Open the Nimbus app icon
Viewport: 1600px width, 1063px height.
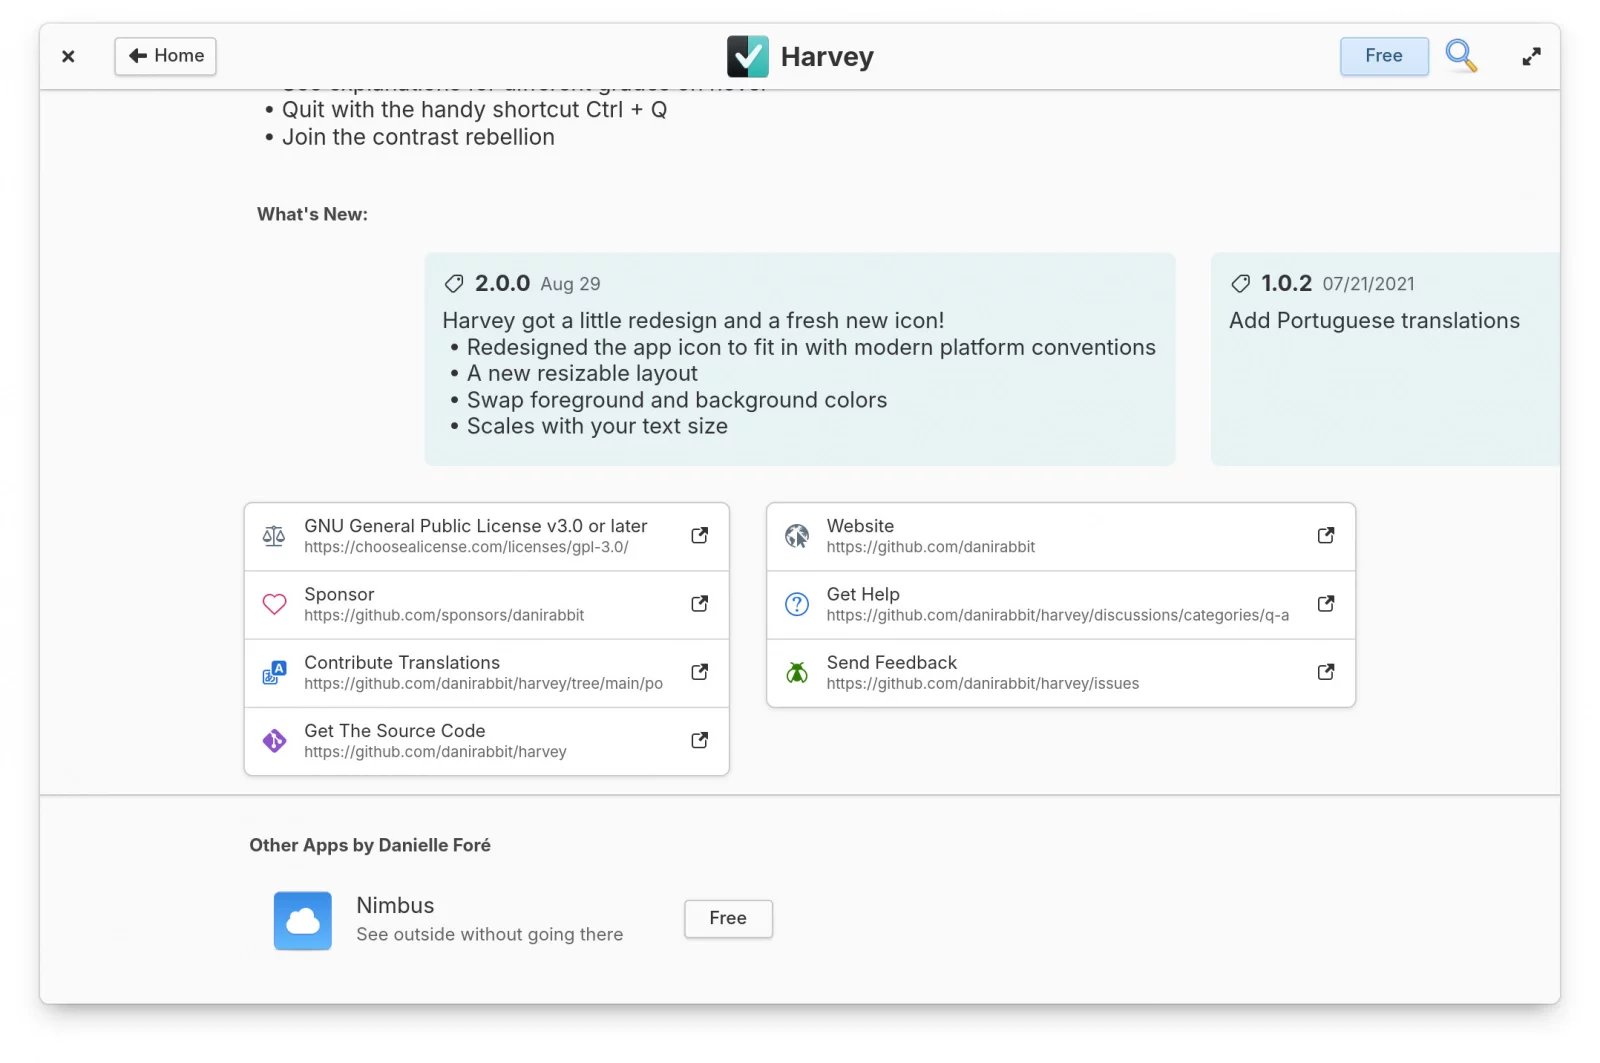click(303, 921)
